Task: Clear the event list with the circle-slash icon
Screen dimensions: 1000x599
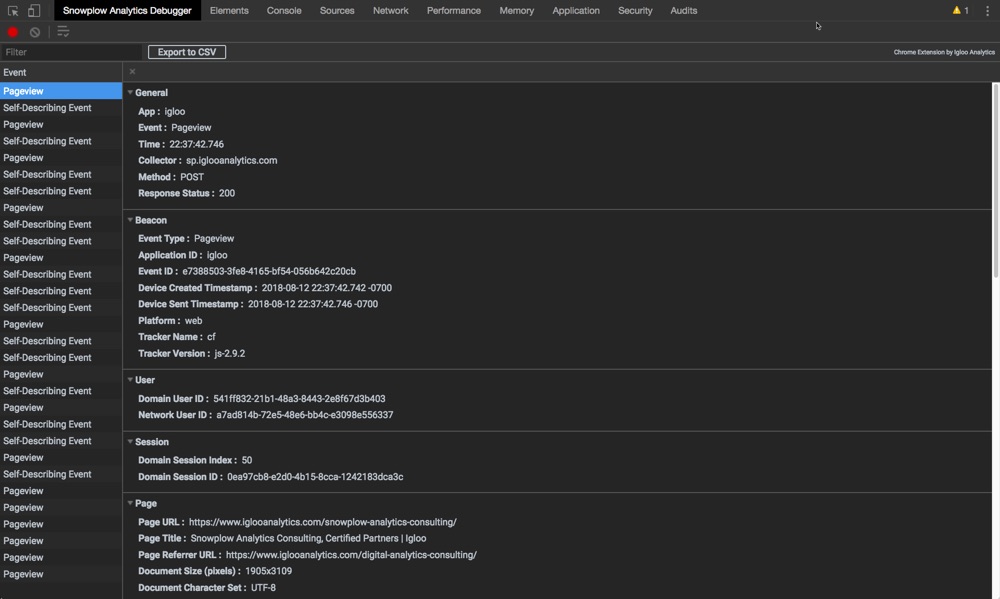Action: coord(35,32)
